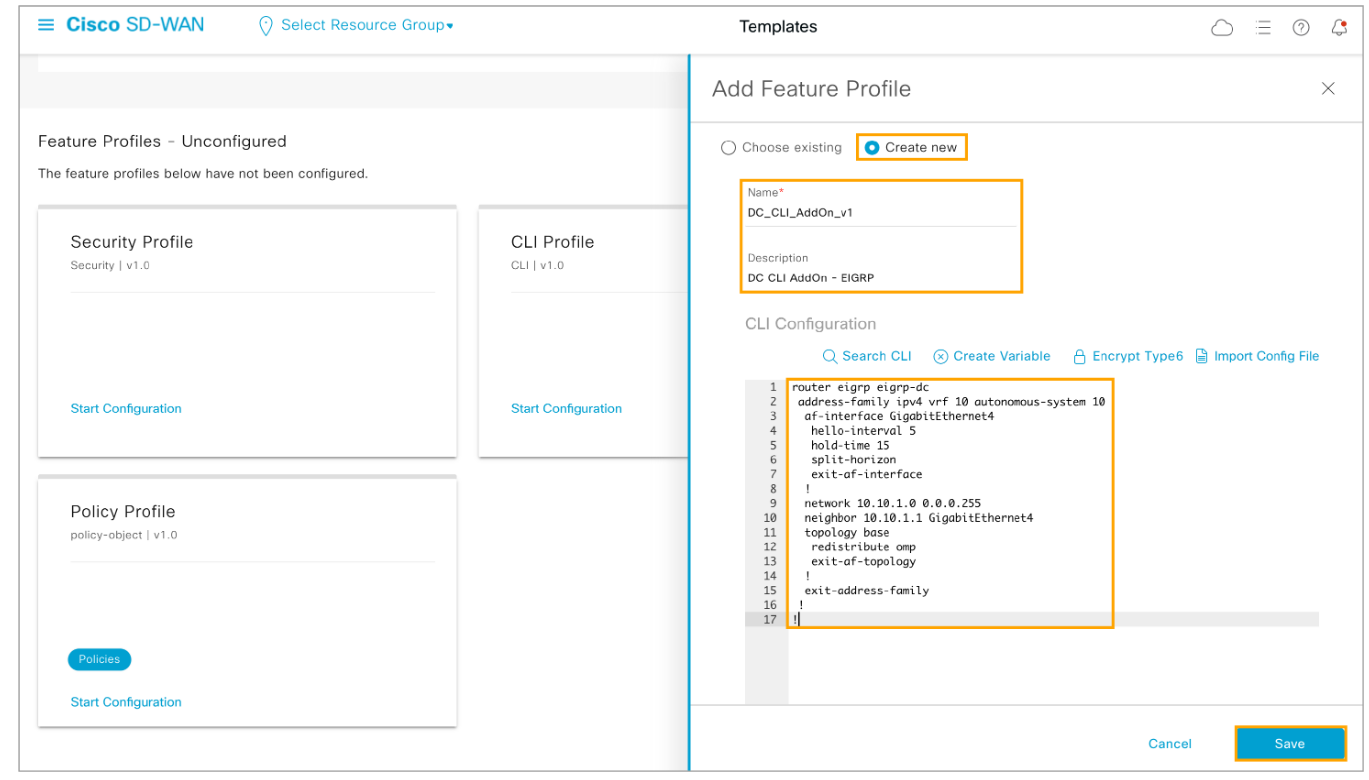Open the notifications bell icon
The width and height of the screenshot is (1369, 780).
click(x=1339, y=28)
